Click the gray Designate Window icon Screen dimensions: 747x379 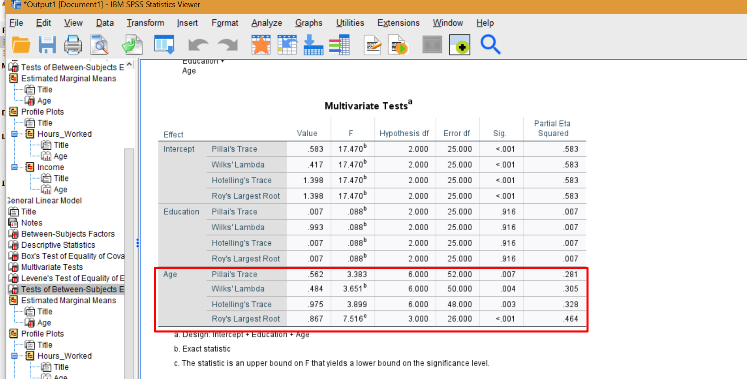[432, 45]
